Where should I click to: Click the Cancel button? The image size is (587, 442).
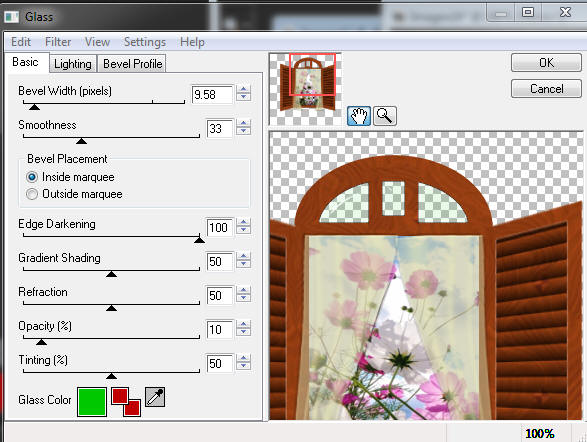coord(546,89)
